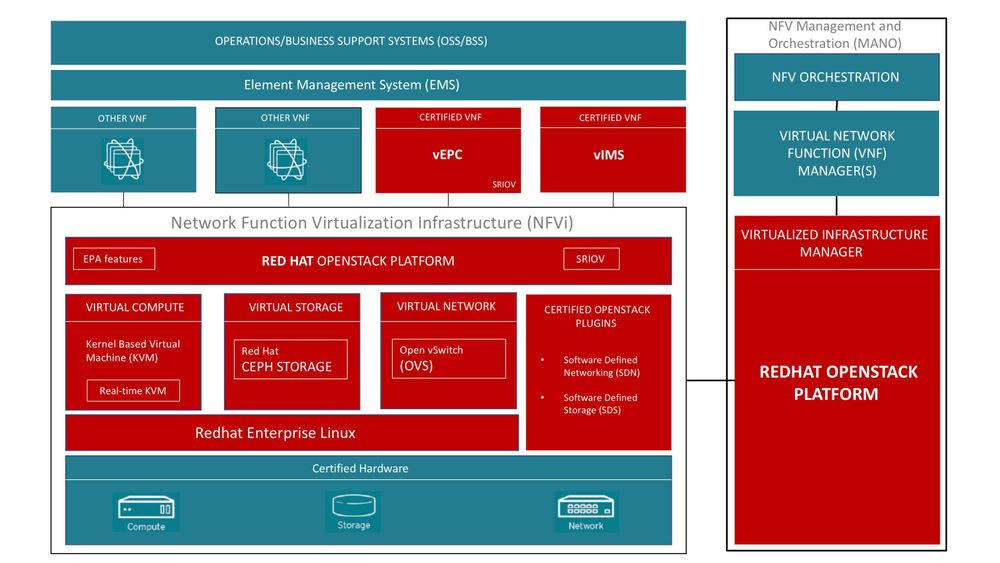Viewport: 1000px width, 563px height.
Task: Click the CERTIFIED OPENSTACK PLUGINS heading
Action: (x=597, y=316)
